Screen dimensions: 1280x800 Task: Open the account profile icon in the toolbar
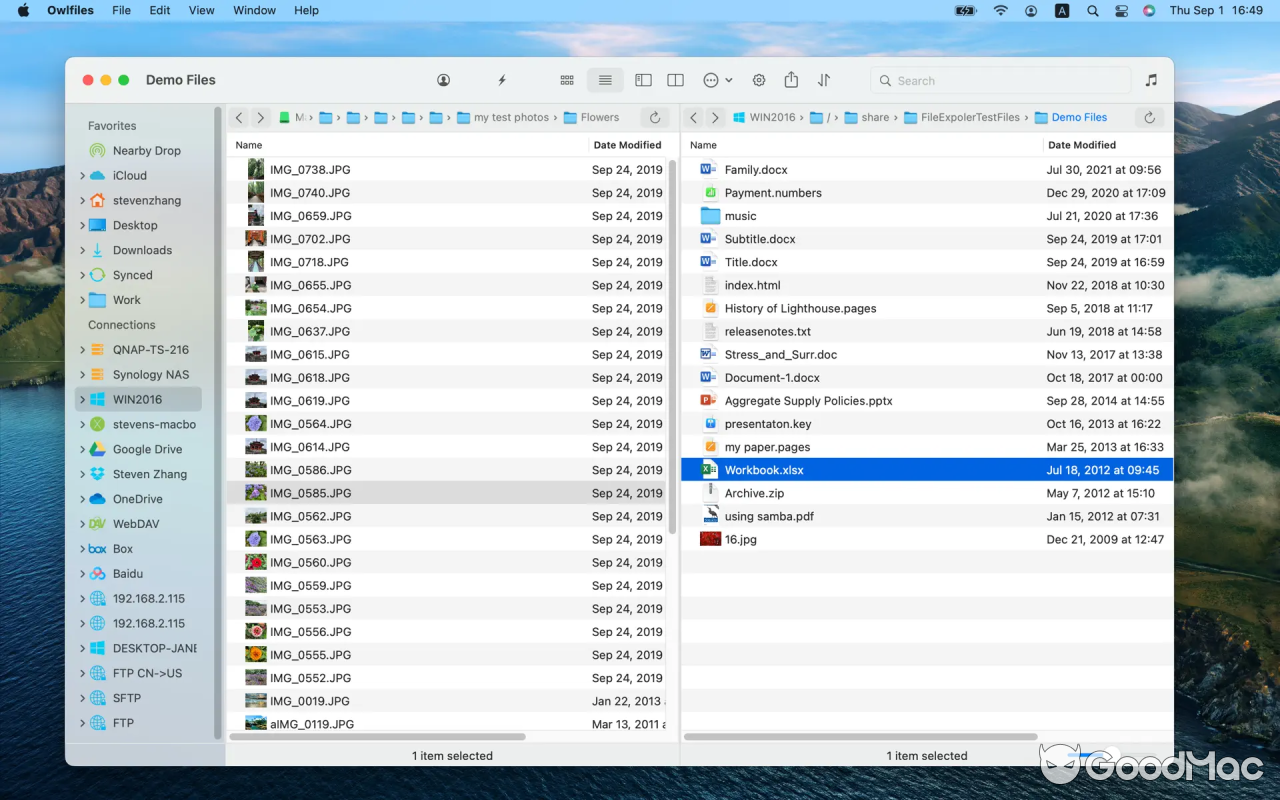443,80
